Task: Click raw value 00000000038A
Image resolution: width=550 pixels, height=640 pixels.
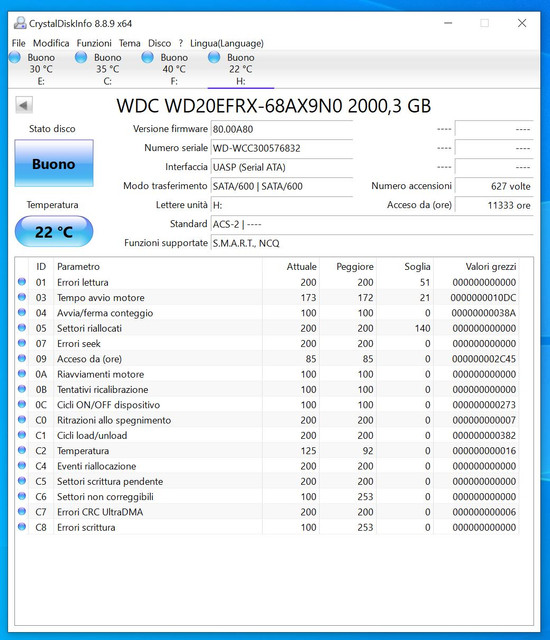Action: pos(484,313)
